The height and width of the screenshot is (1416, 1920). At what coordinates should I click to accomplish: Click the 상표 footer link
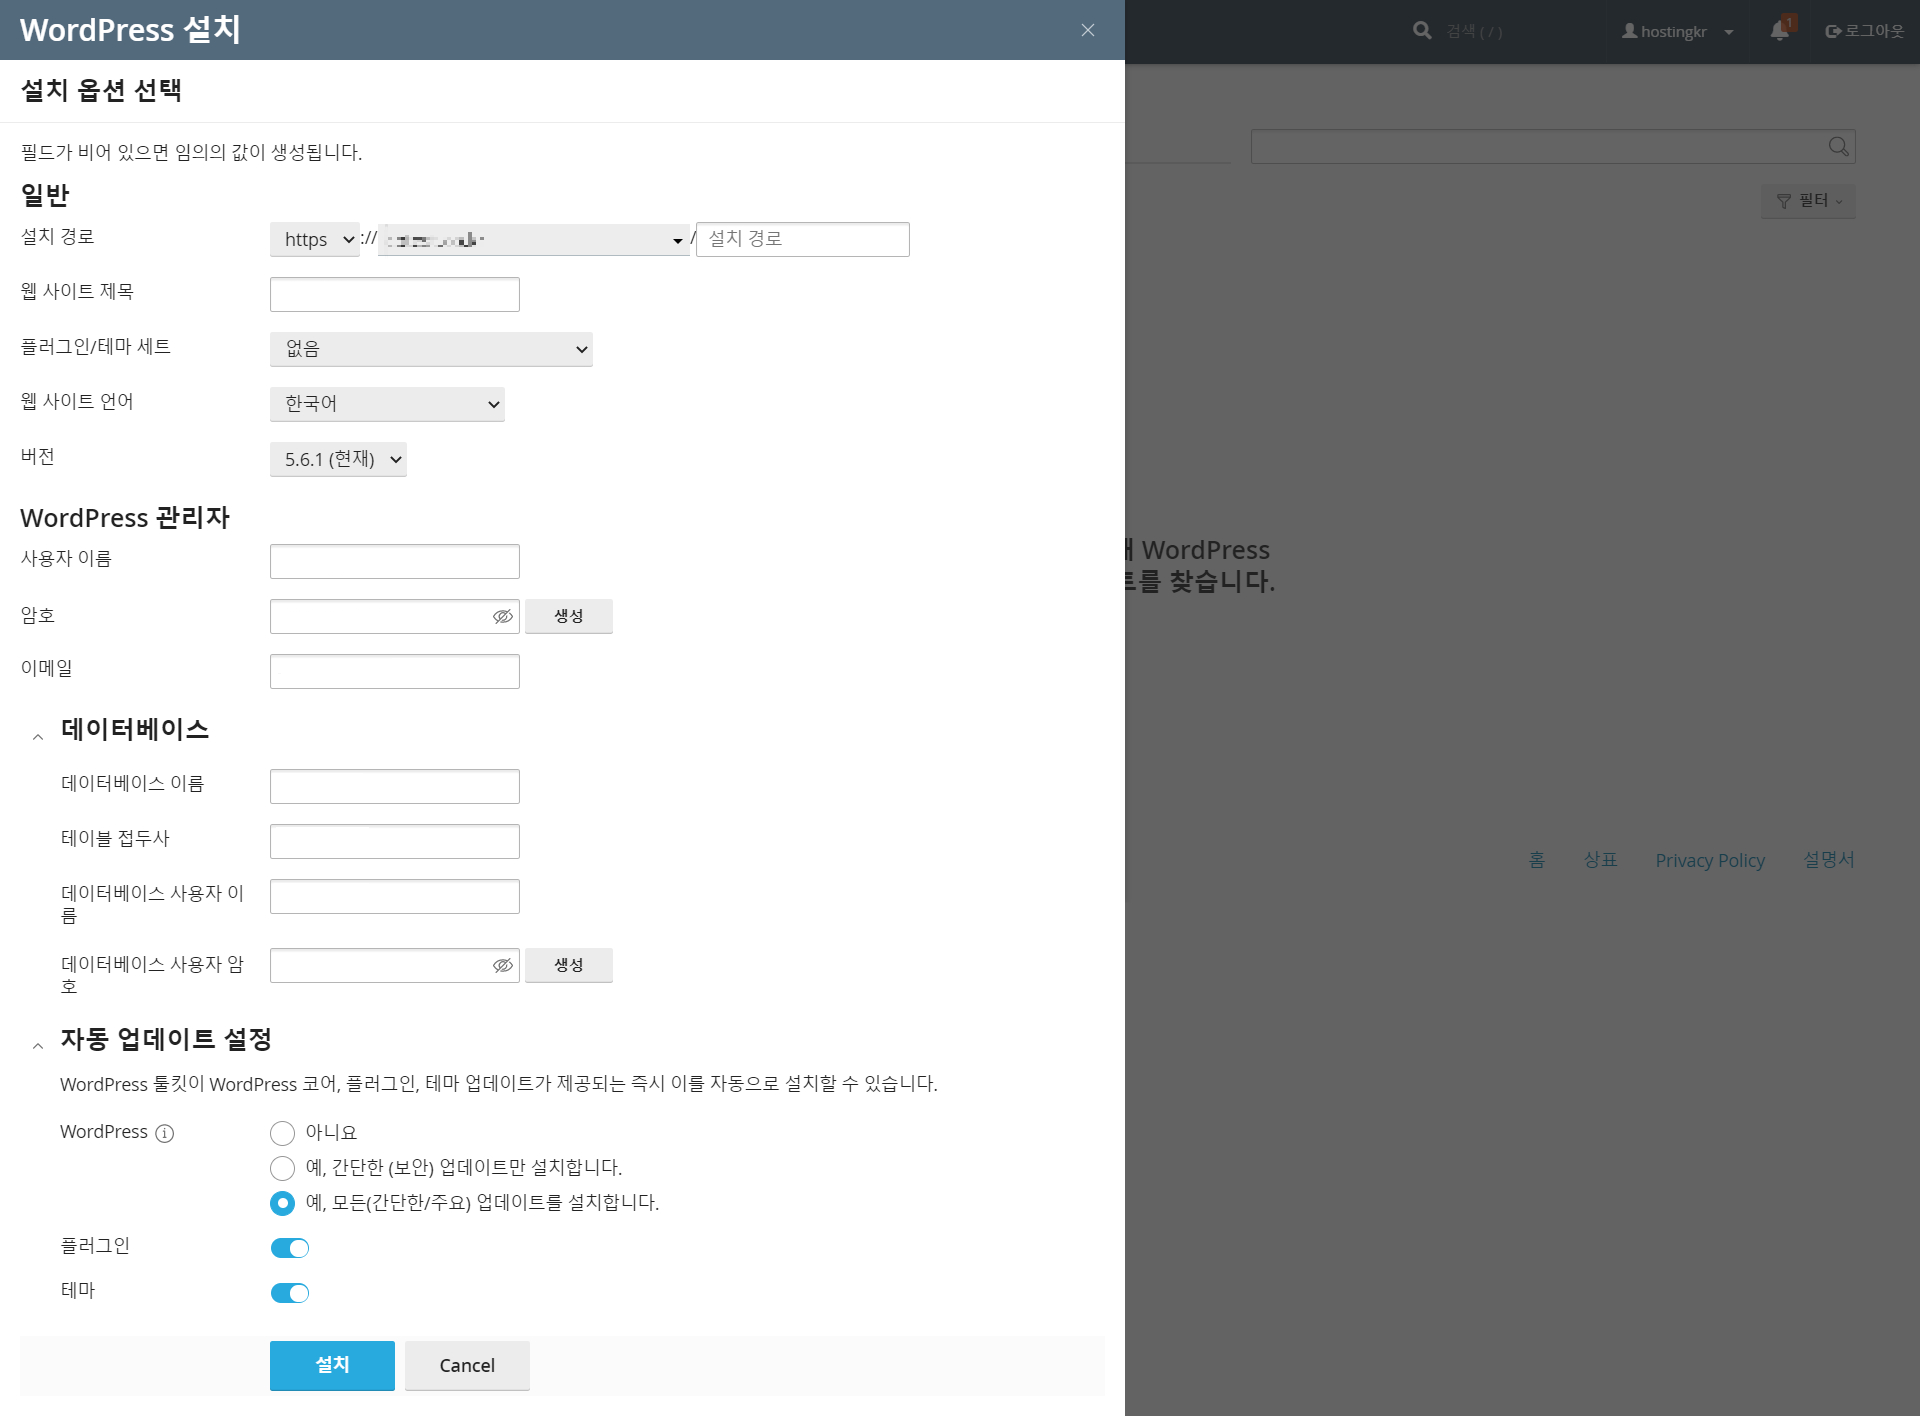tap(1600, 860)
